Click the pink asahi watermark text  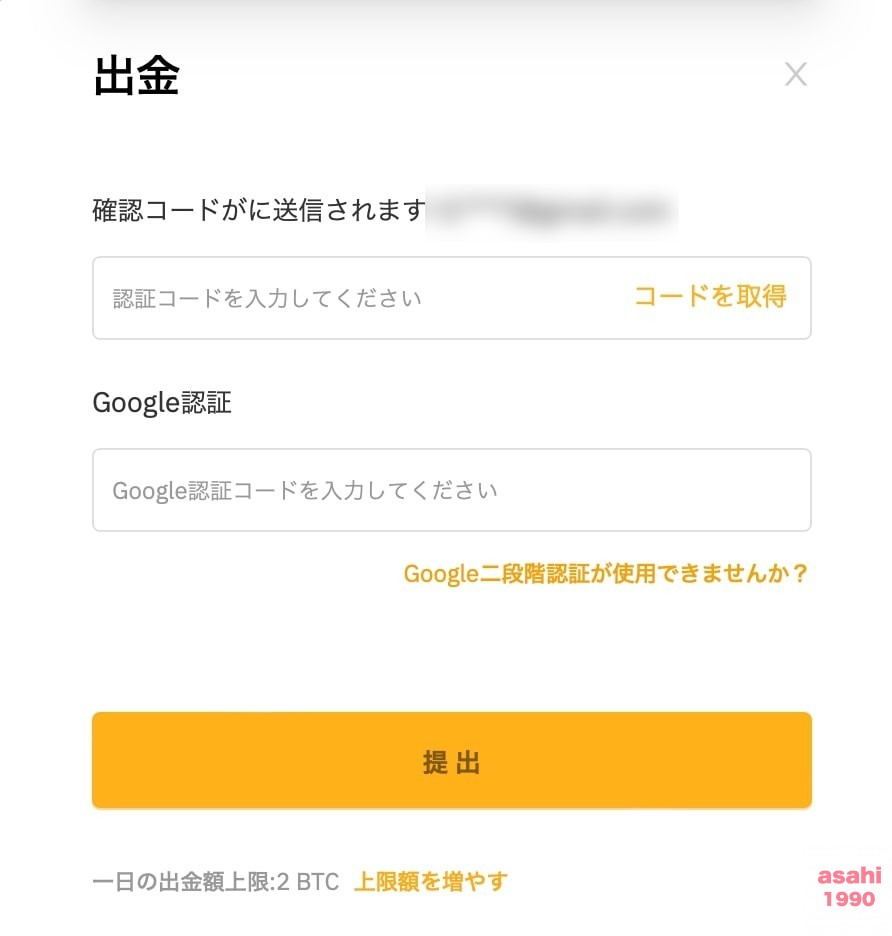point(849,876)
